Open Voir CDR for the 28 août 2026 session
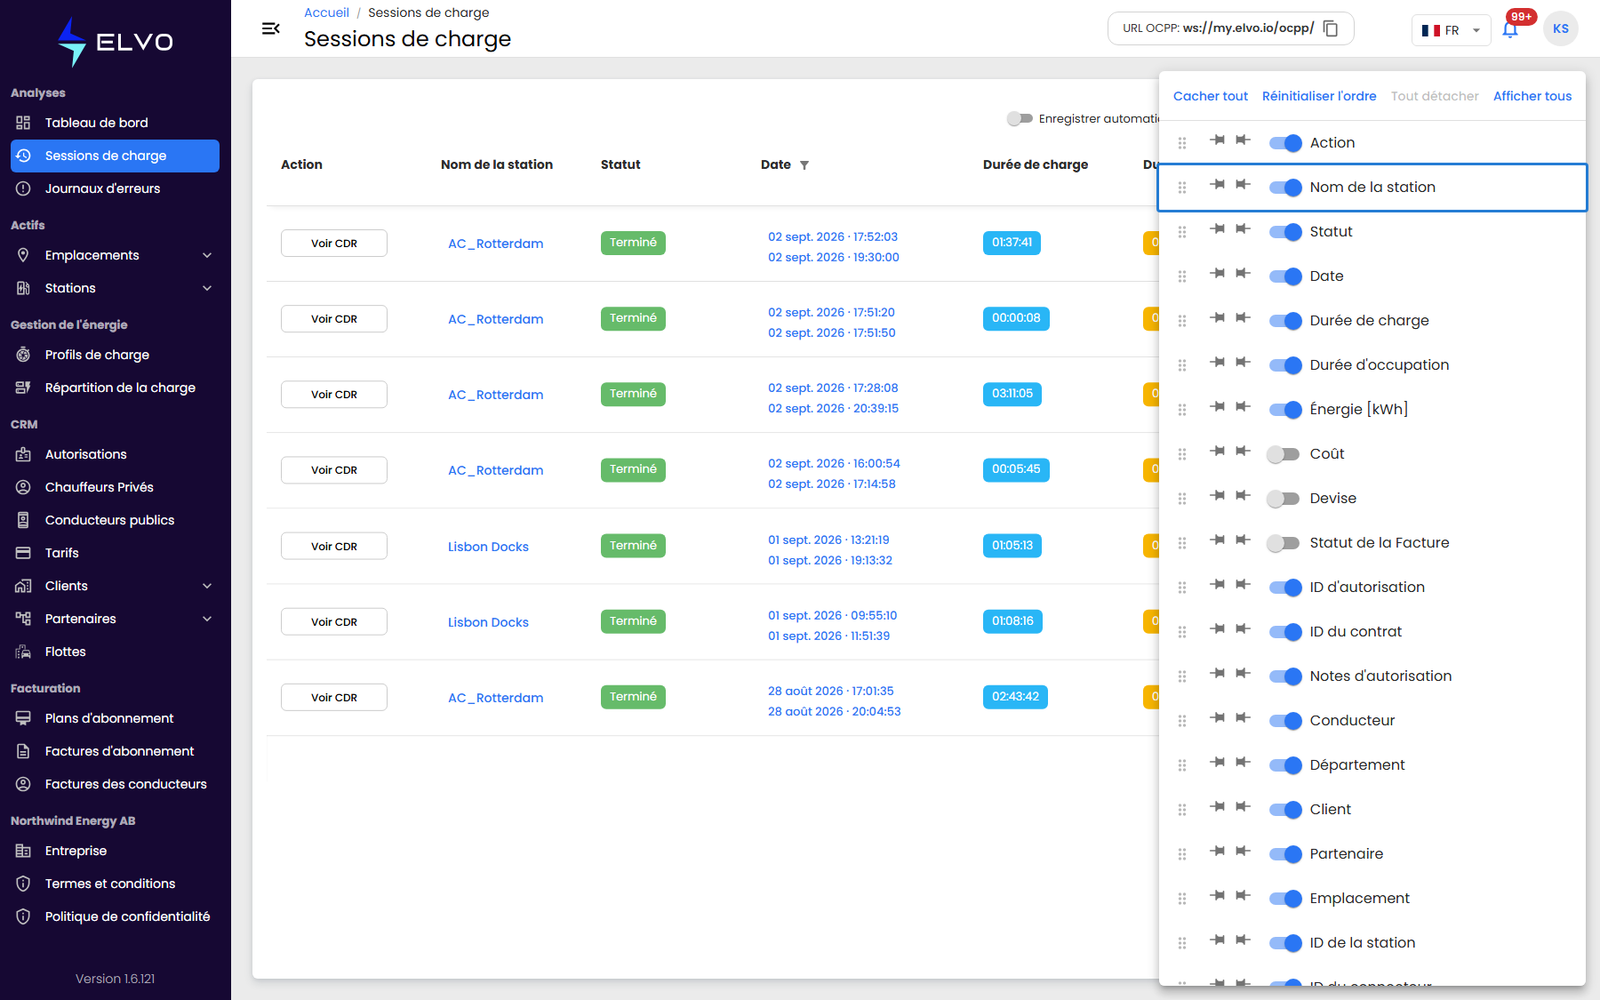This screenshot has height=1000, width=1600. [334, 697]
